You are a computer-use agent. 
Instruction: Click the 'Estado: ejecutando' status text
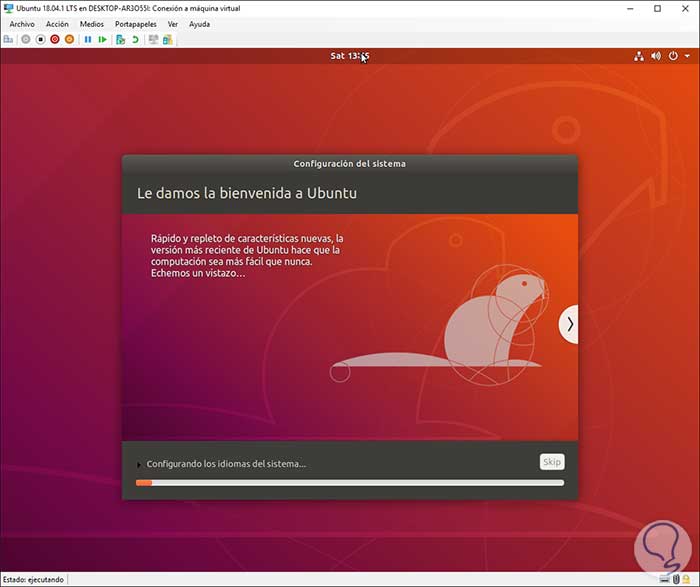[x=33, y=579]
